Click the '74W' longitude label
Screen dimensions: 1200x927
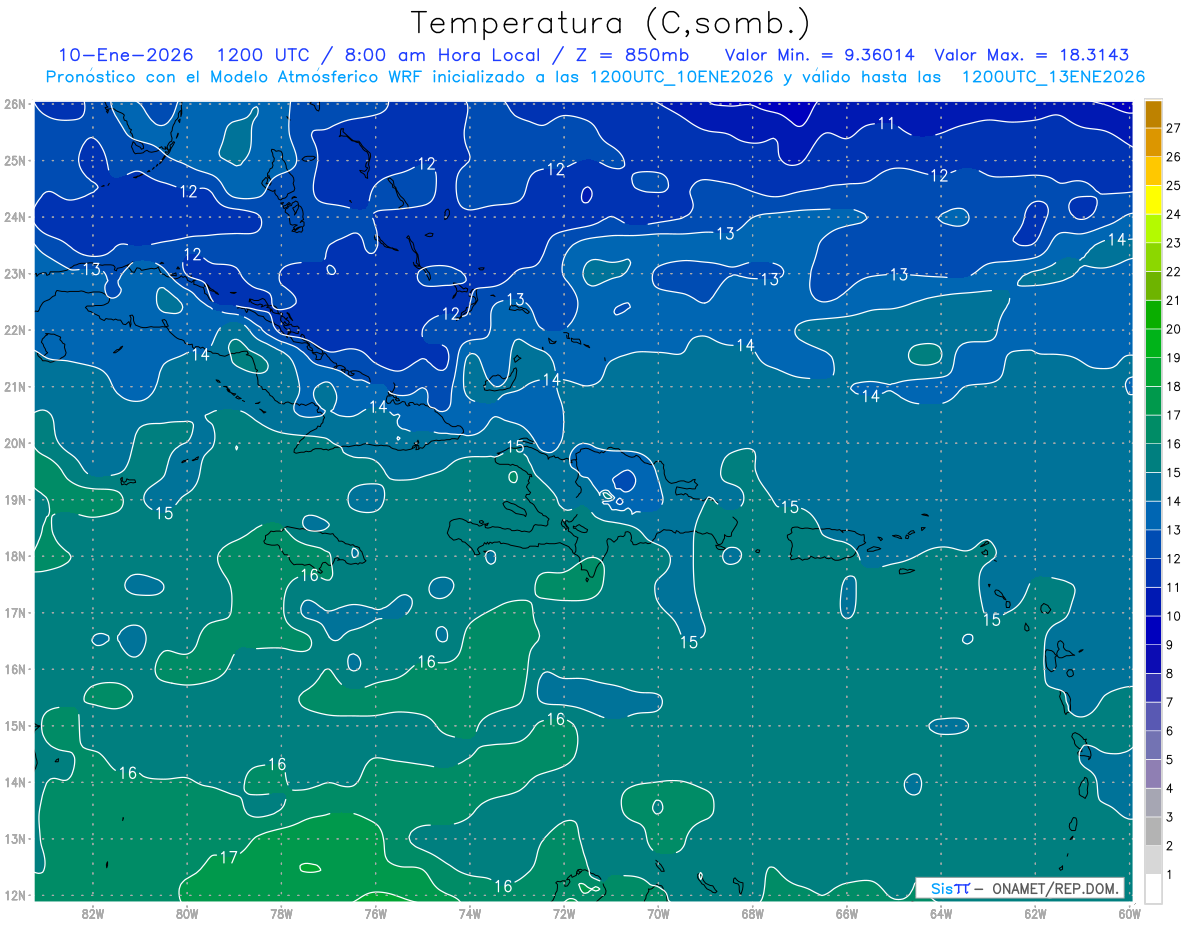tap(470, 913)
